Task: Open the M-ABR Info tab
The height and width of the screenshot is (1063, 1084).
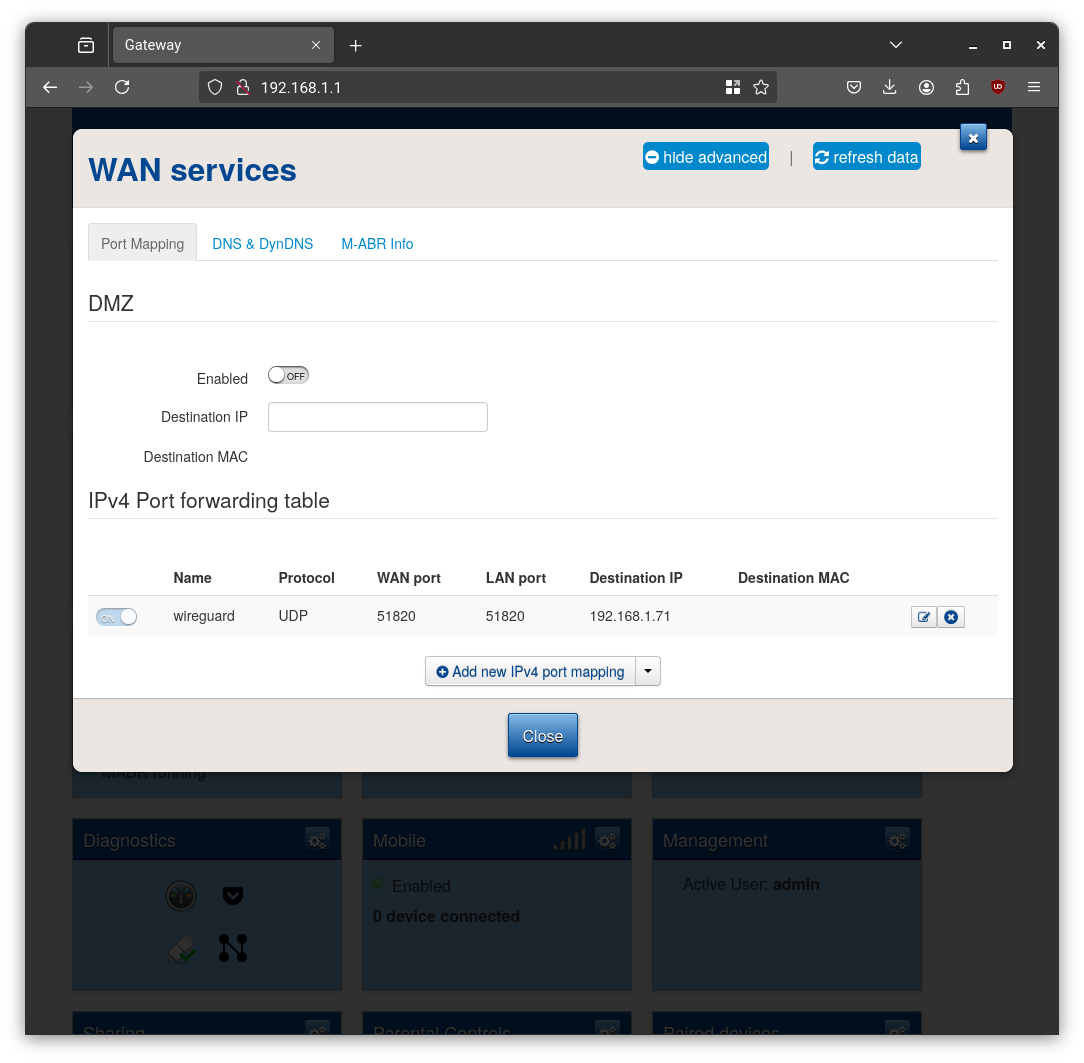Action: [377, 243]
